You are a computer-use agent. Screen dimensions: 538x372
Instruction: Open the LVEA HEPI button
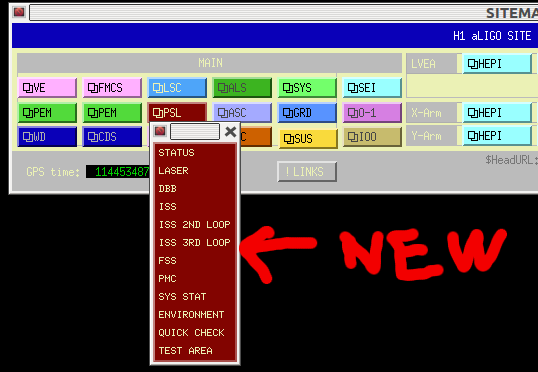[x=498, y=64]
